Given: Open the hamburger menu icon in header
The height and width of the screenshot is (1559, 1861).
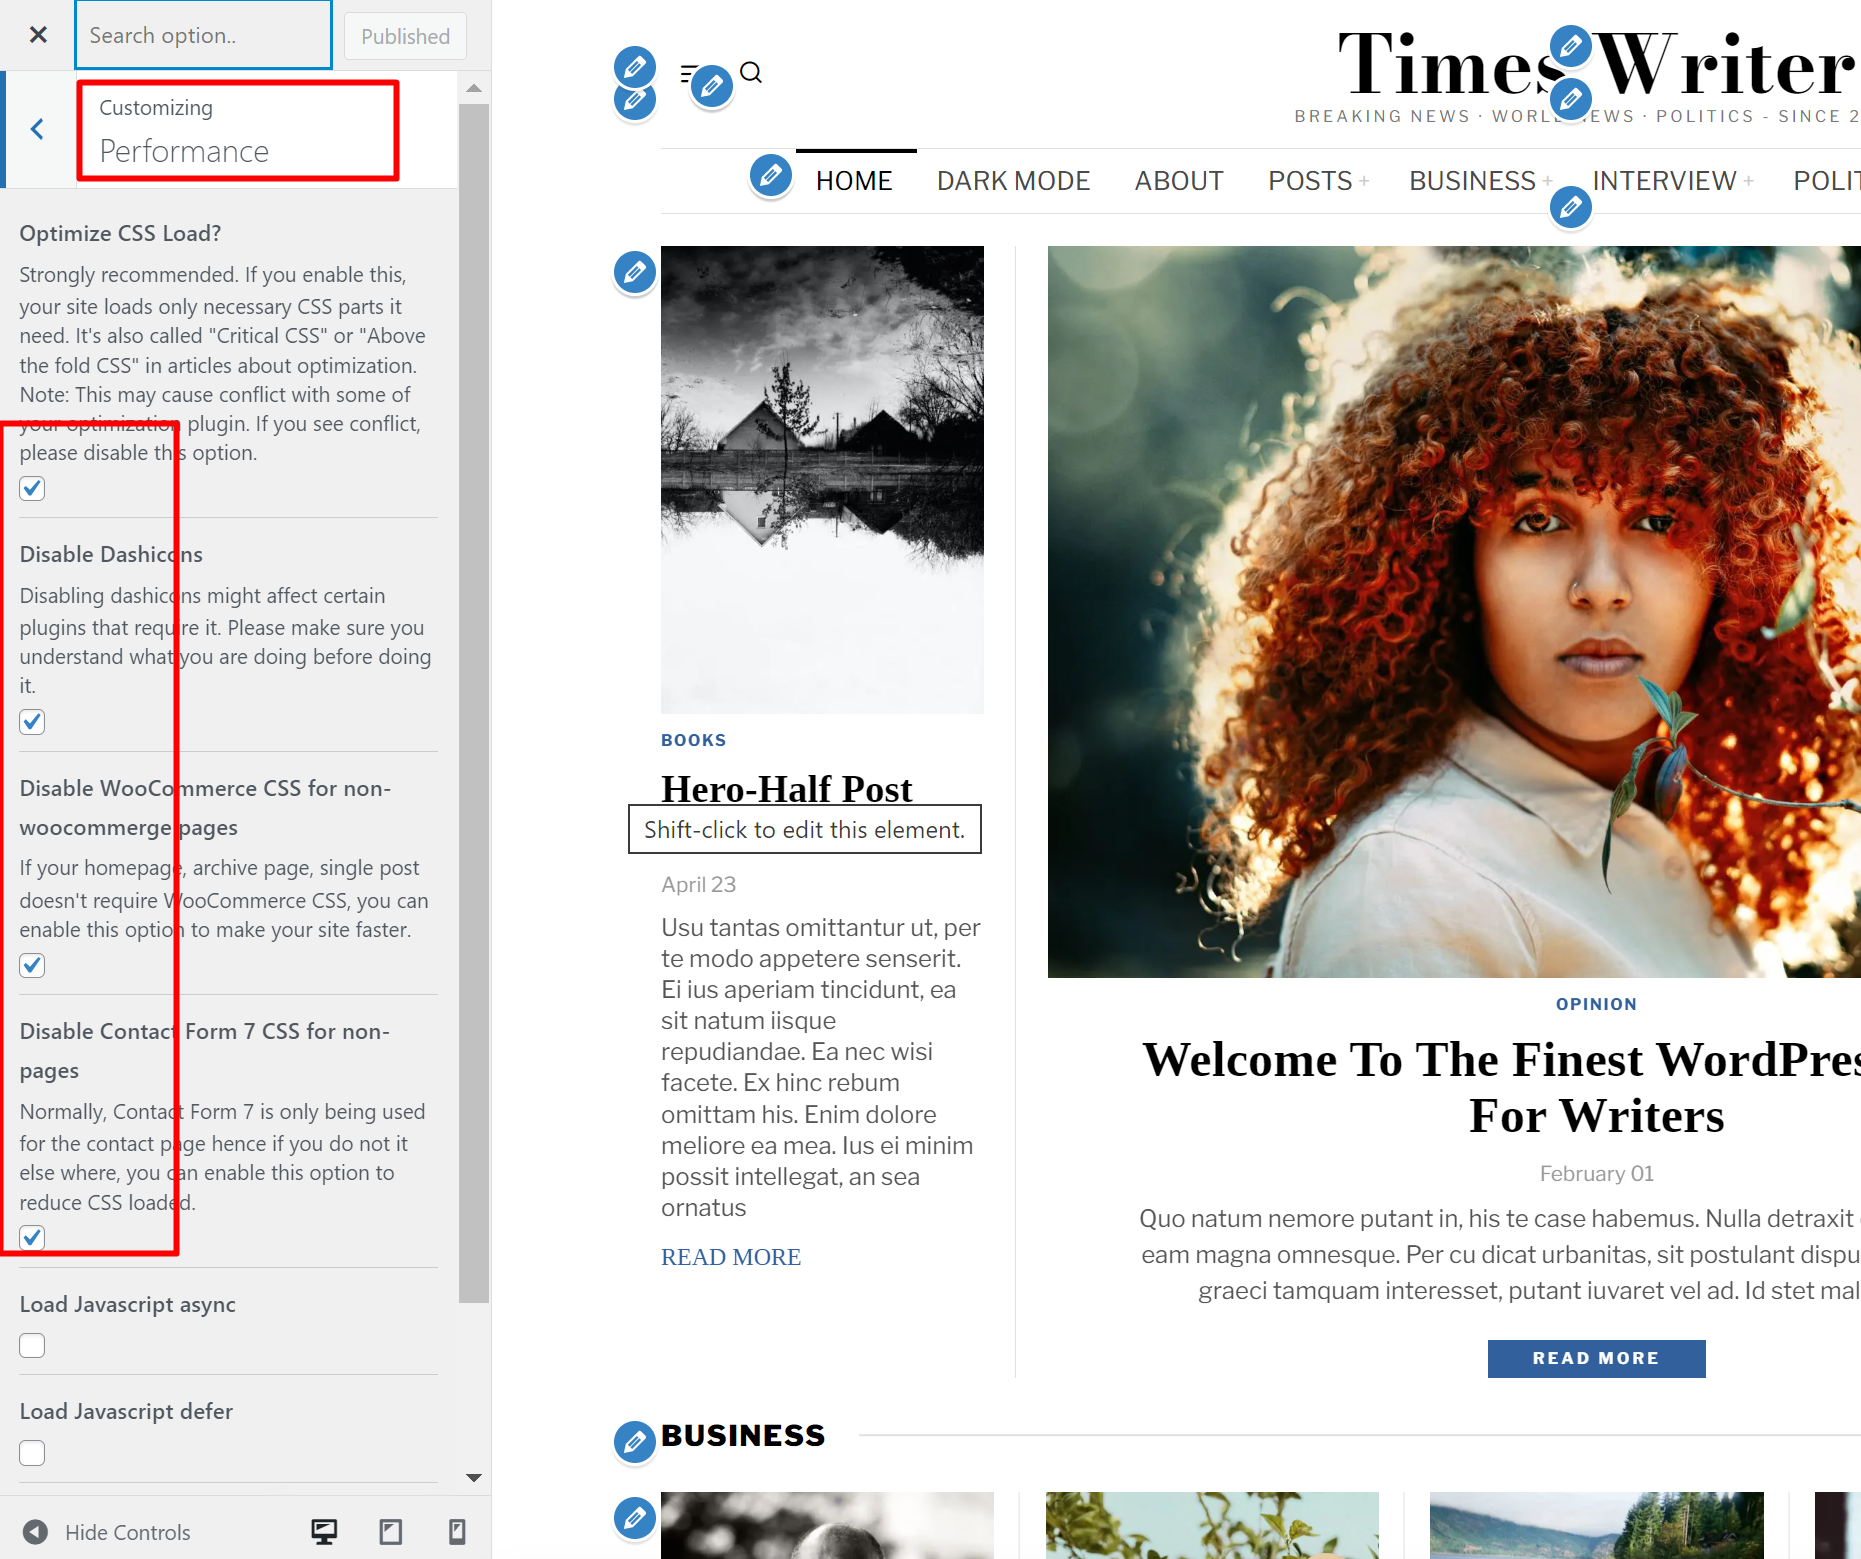Looking at the screenshot, I should [689, 74].
